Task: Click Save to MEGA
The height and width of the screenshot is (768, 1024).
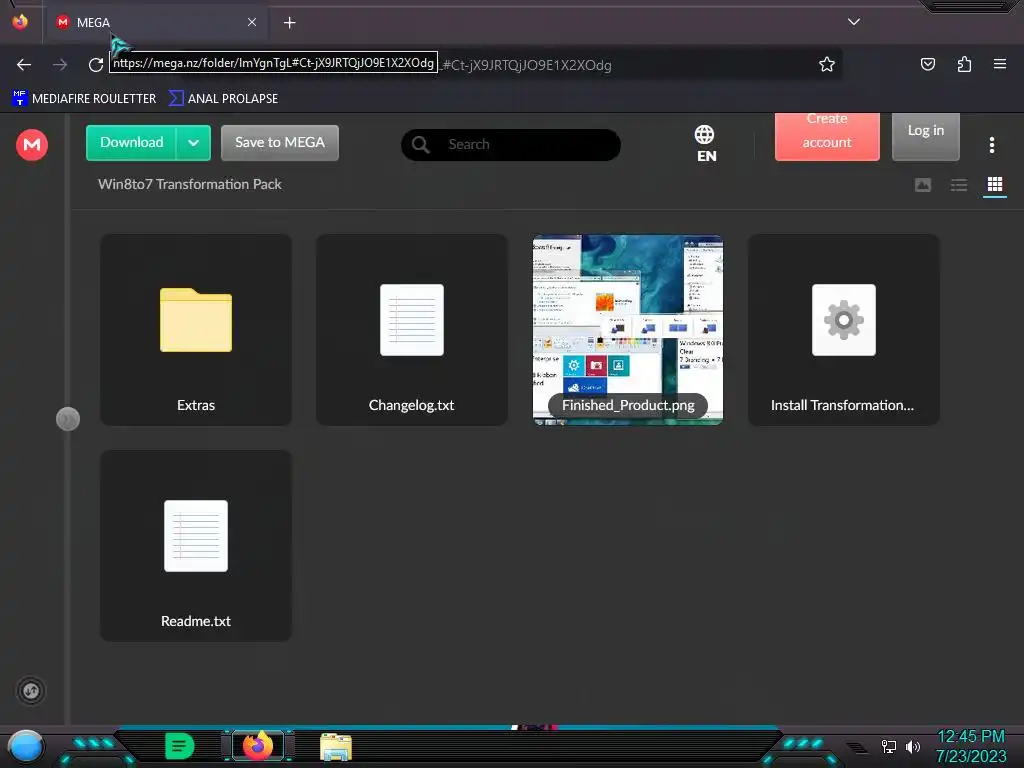Action: pos(280,142)
